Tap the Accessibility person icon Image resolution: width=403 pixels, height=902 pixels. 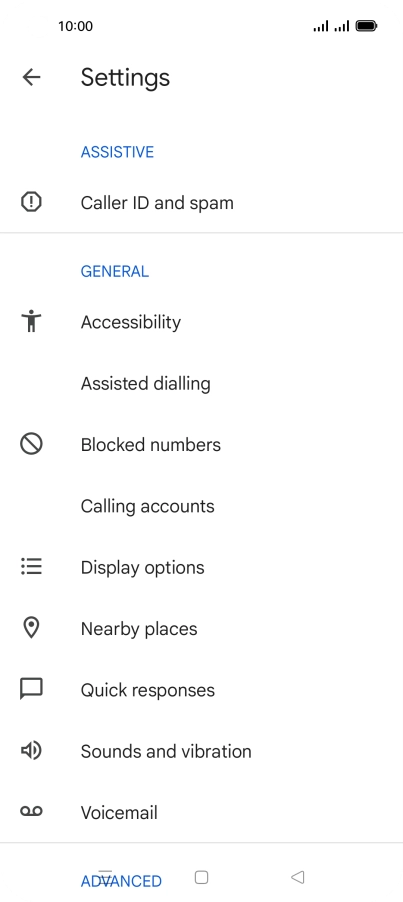31,321
